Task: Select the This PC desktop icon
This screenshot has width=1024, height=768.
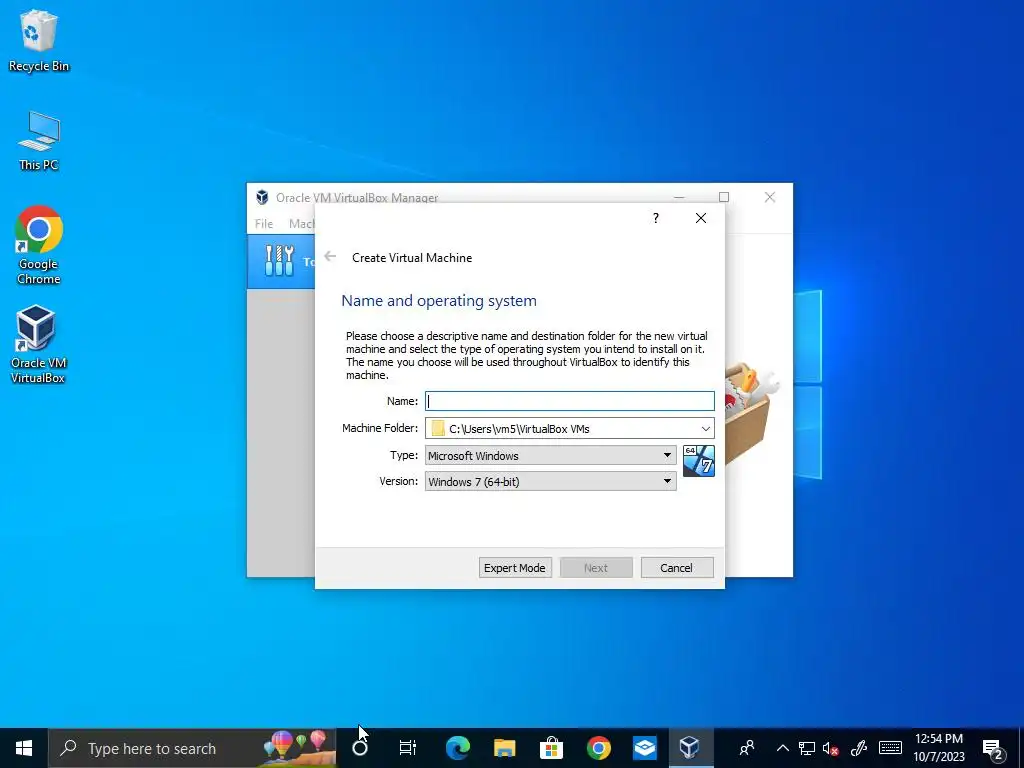Action: pyautogui.click(x=39, y=140)
